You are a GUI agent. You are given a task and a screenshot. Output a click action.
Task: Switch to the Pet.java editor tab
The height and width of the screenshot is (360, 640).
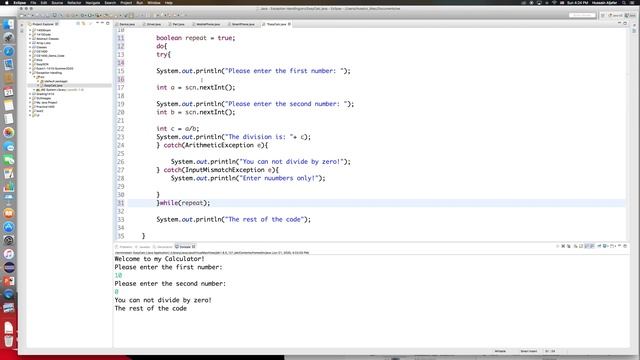[177, 24]
